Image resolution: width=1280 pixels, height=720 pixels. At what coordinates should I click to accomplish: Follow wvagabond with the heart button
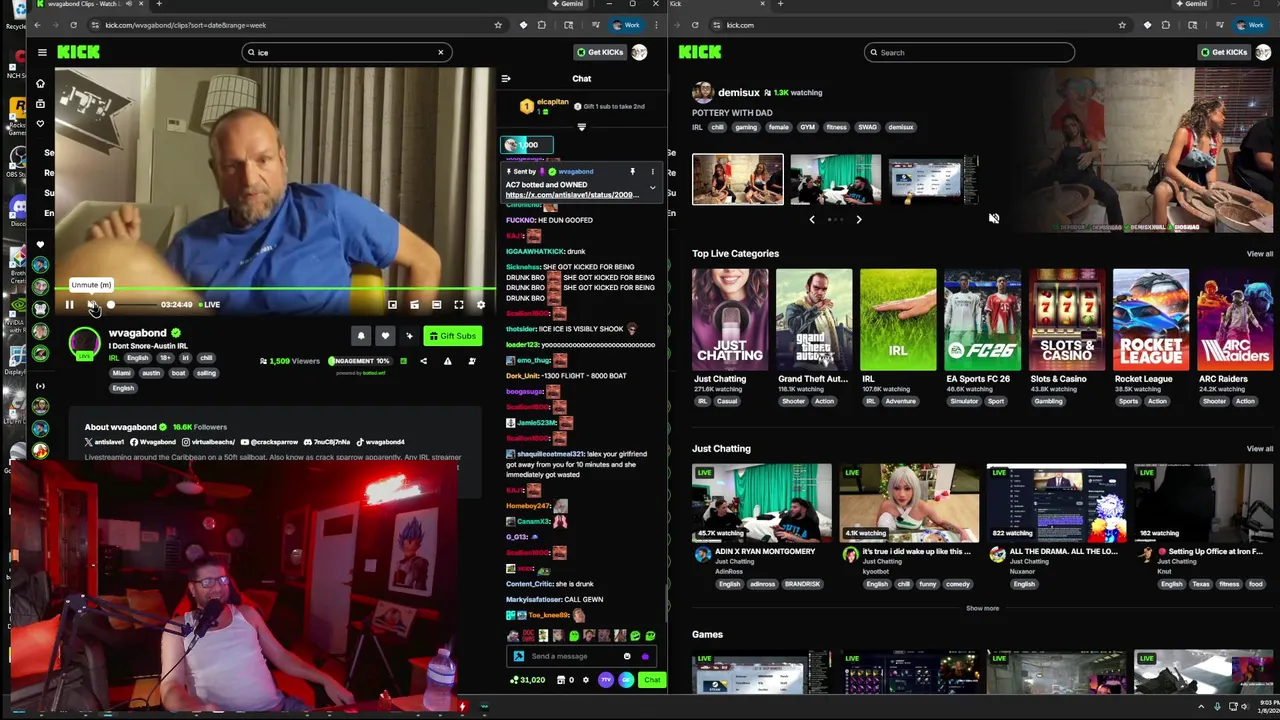coord(385,336)
